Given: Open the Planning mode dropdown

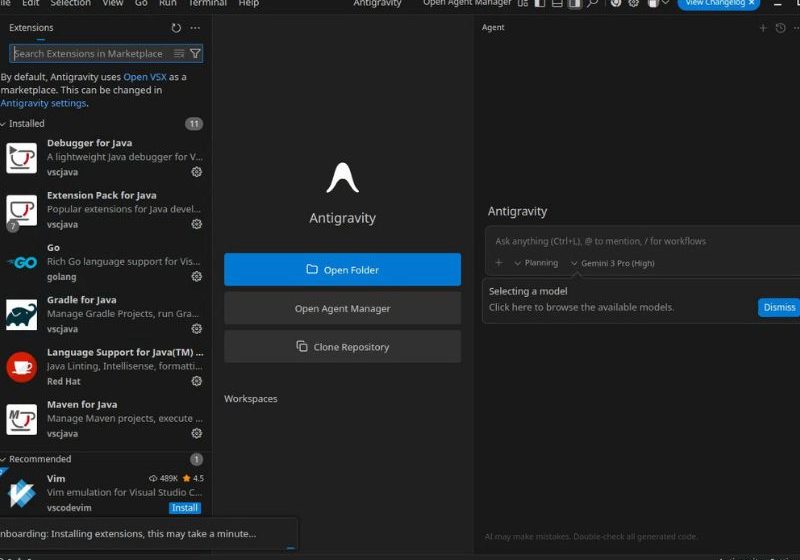Looking at the screenshot, I should (535, 263).
